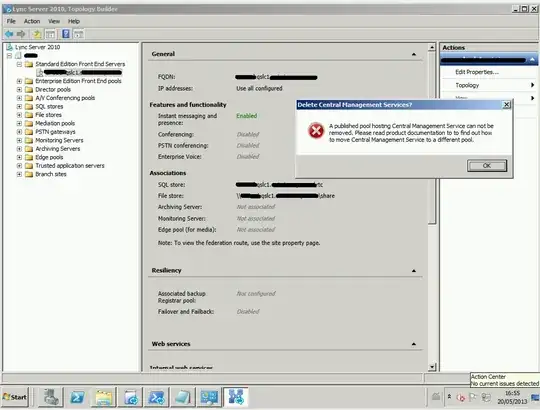Click Edit Properties in Actions pane
The image size is (540, 410).
(x=477, y=72)
